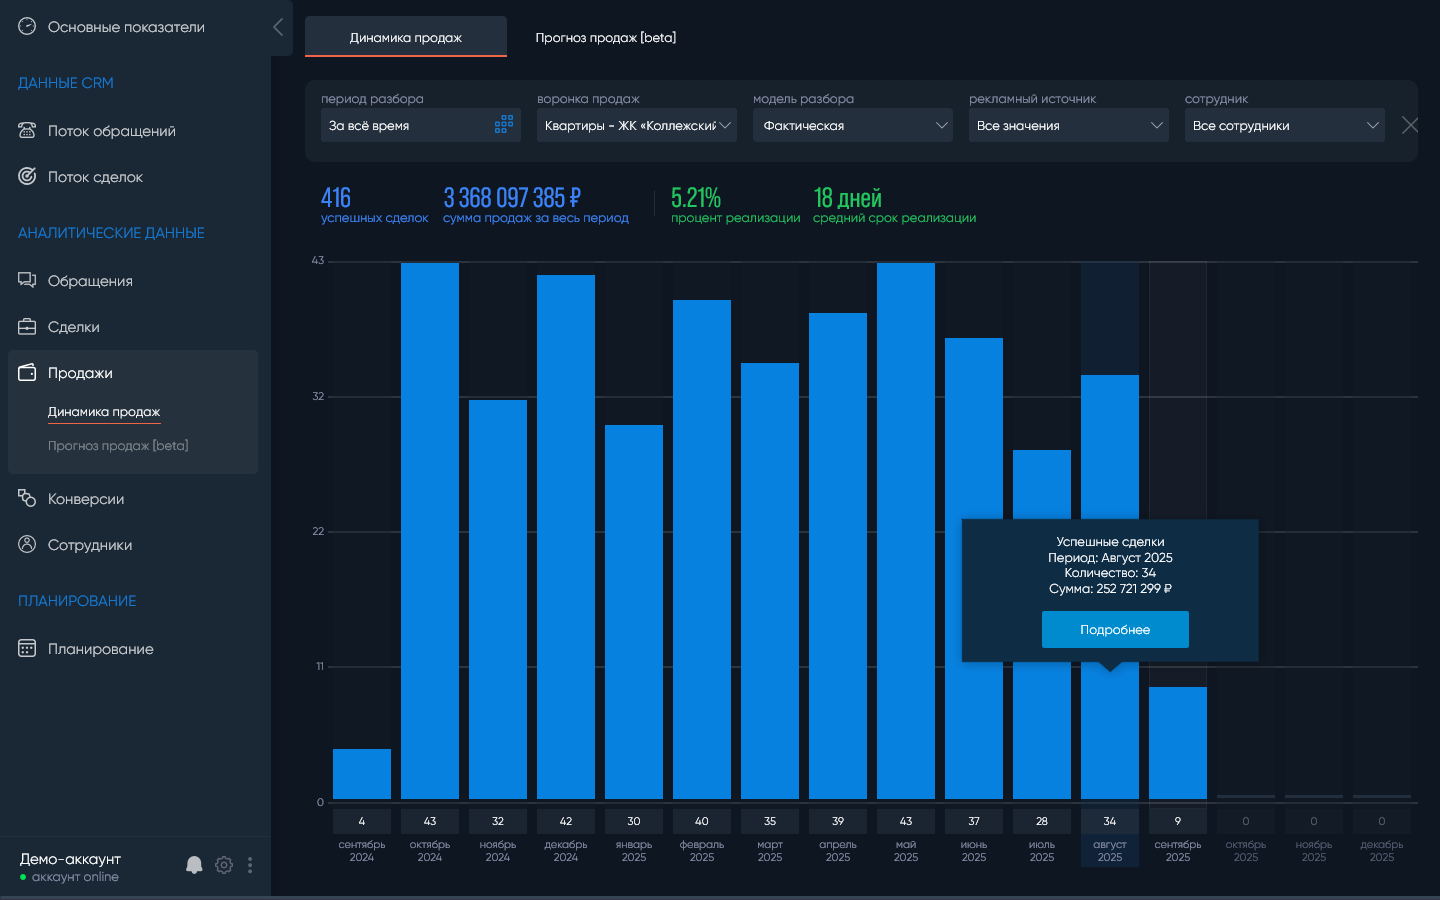
Task: Click the Поток сделок target icon
Action: tap(27, 177)
